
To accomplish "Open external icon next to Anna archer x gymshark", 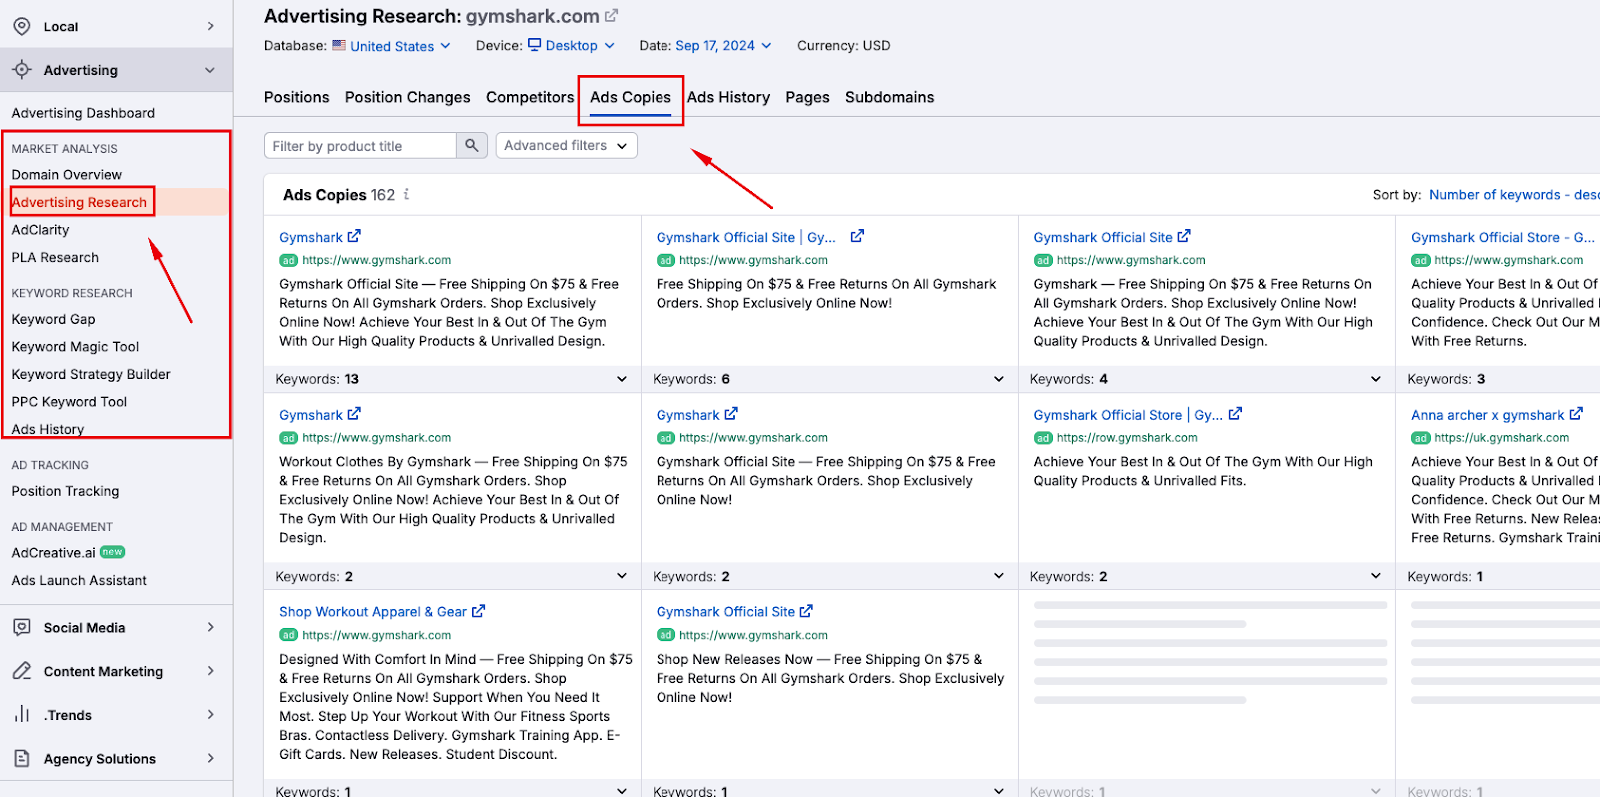I will pos(1576,413).
